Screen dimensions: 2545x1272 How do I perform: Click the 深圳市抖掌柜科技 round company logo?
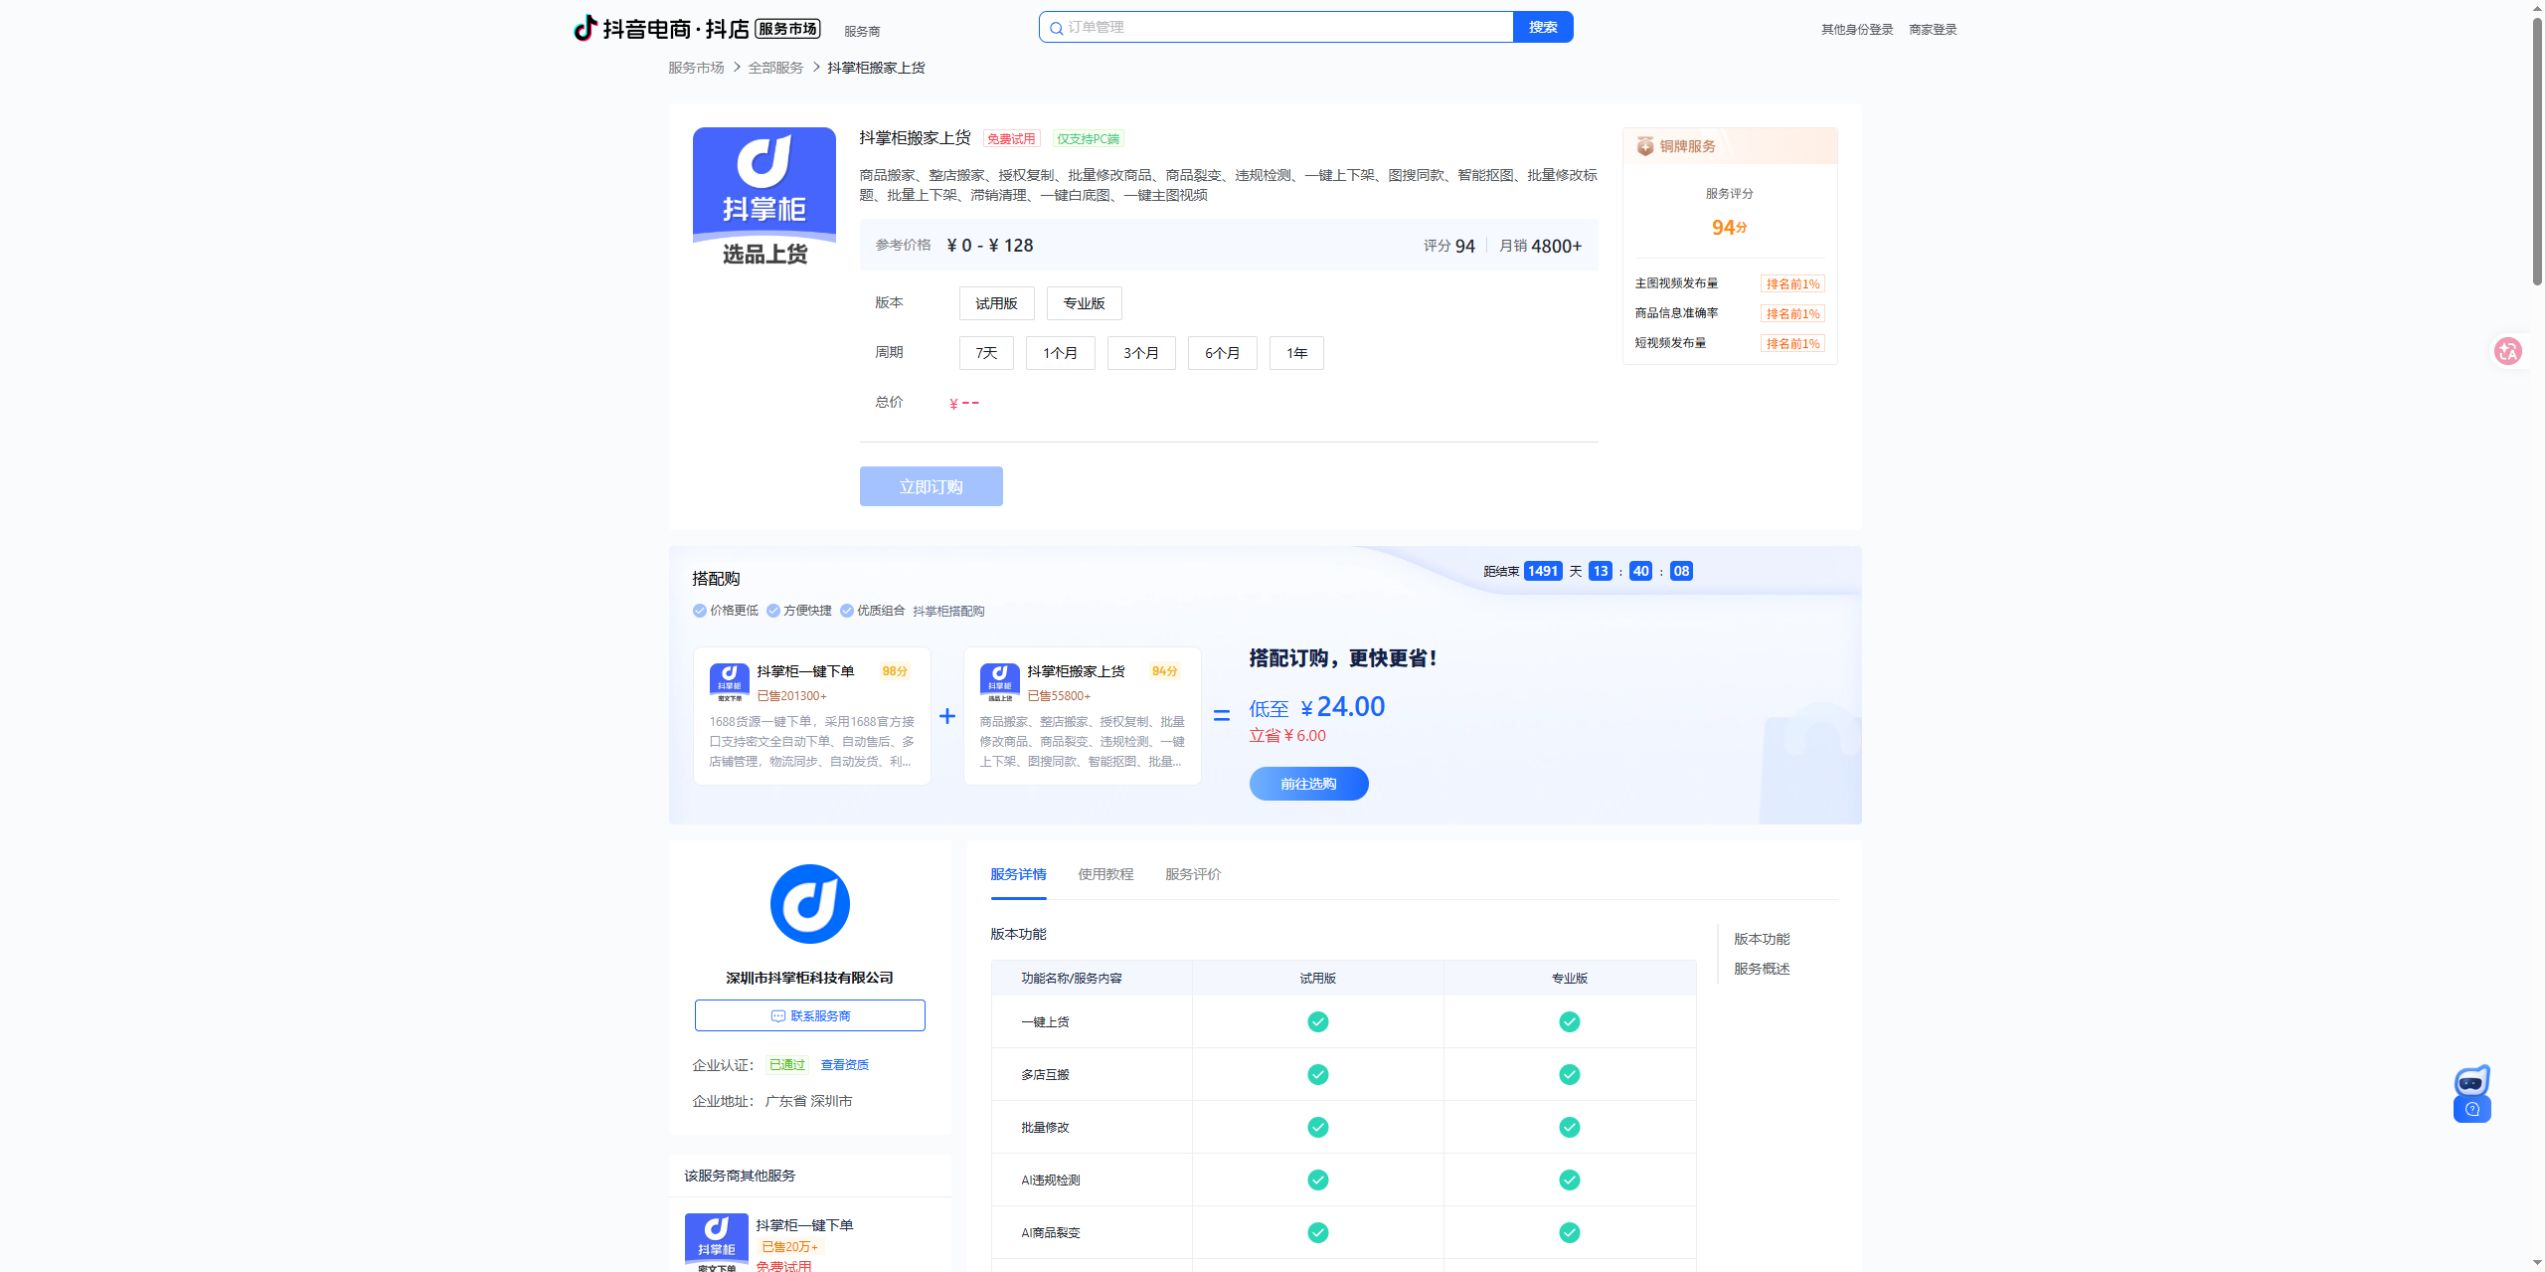pyautogui.click(x=809, y=904)
